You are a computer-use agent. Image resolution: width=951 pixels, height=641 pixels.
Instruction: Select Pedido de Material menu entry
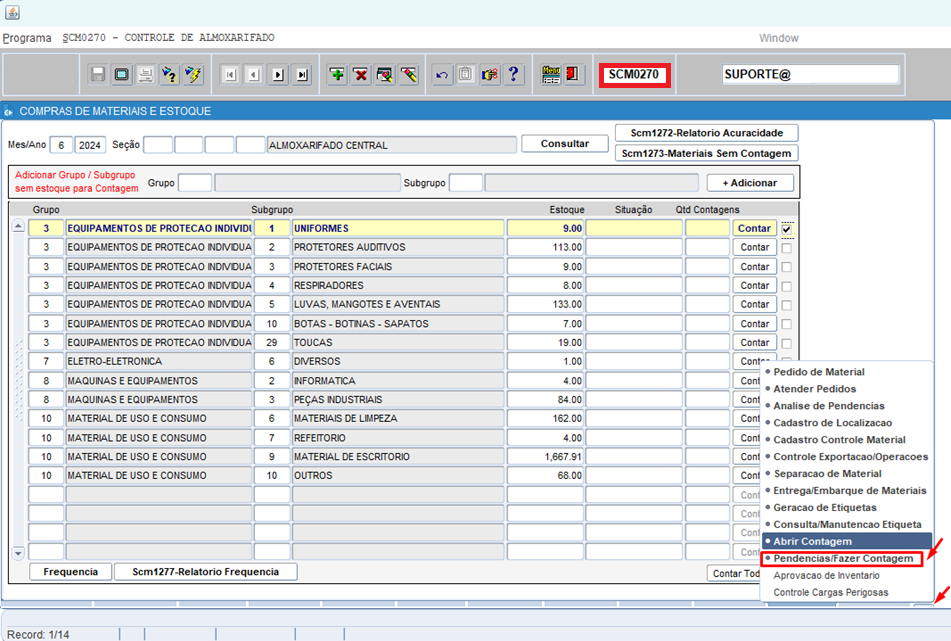819,372
